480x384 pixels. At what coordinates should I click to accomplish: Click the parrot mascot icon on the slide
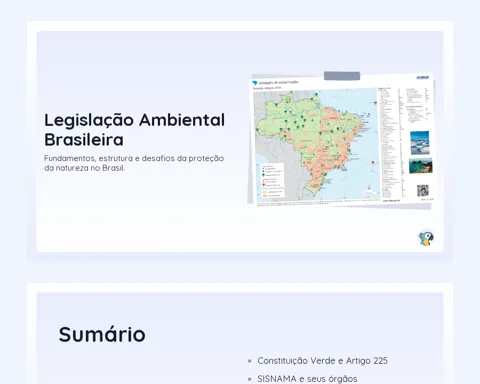click(426, 238)
